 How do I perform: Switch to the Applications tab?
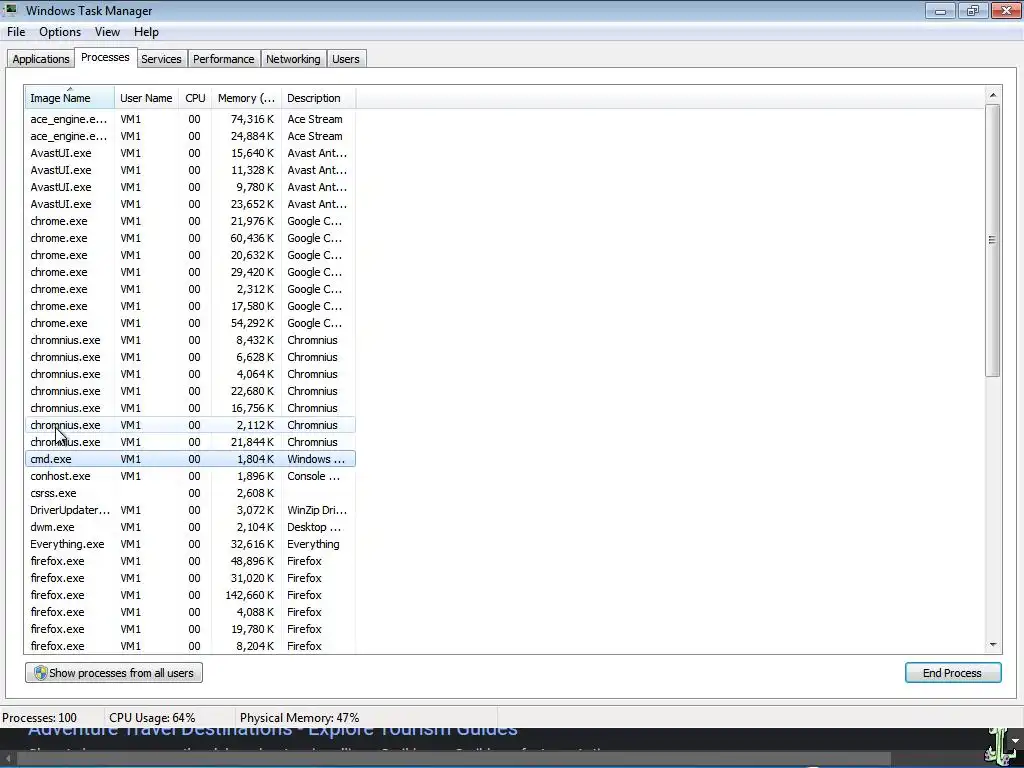pyautogui.click(x=40, y=59)
